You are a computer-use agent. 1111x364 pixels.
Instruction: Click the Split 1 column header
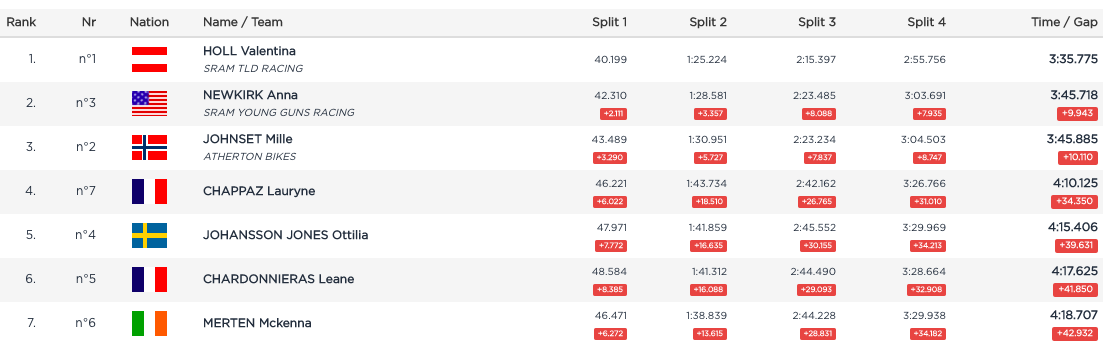609,22
